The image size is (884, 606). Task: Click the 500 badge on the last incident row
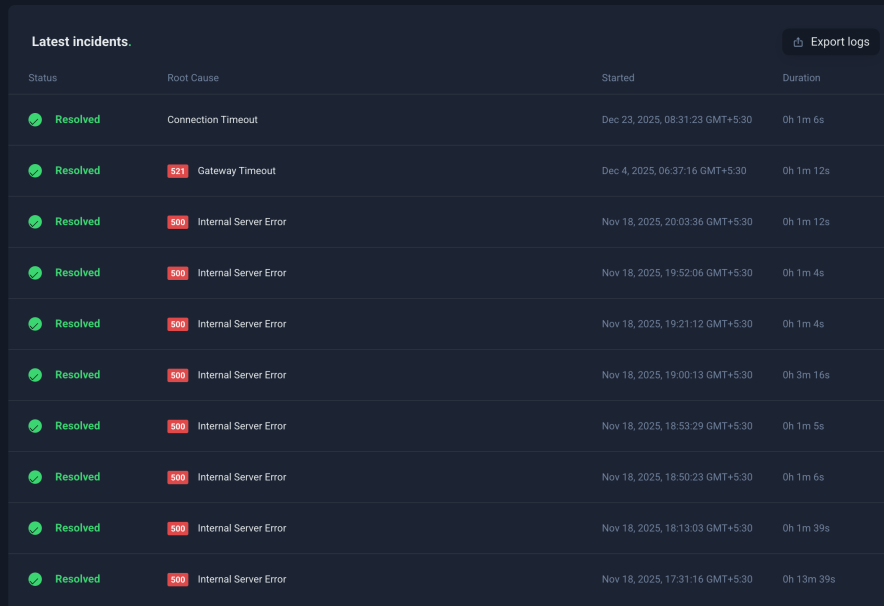[177, 579]
